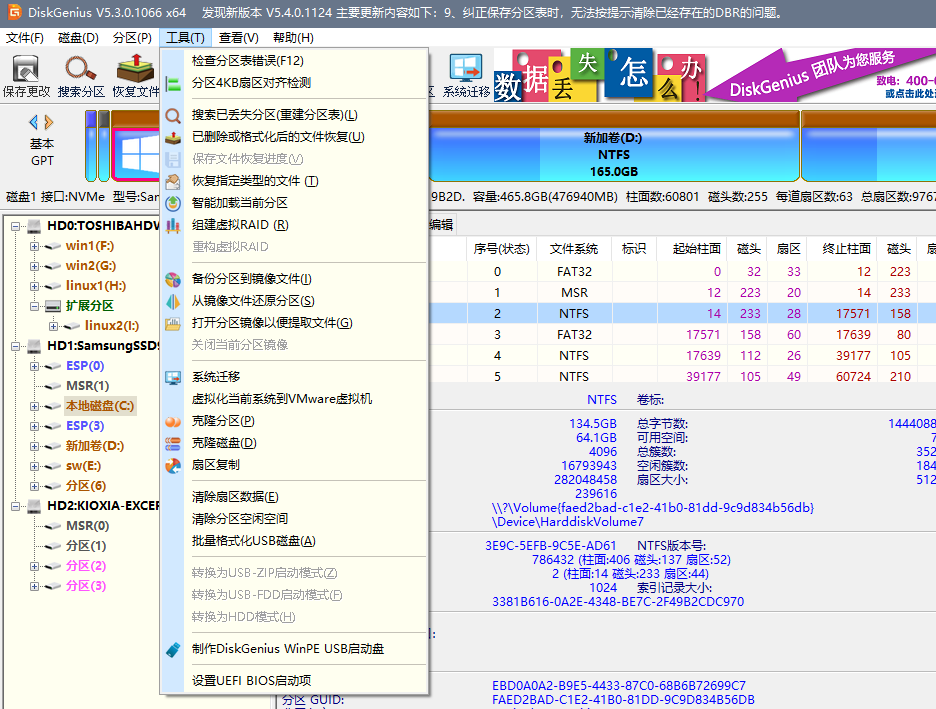The image size is (936, 709).
Task: Click monitor icon beside 系统迁移 menu entry
Action: [x=173, y=377]
